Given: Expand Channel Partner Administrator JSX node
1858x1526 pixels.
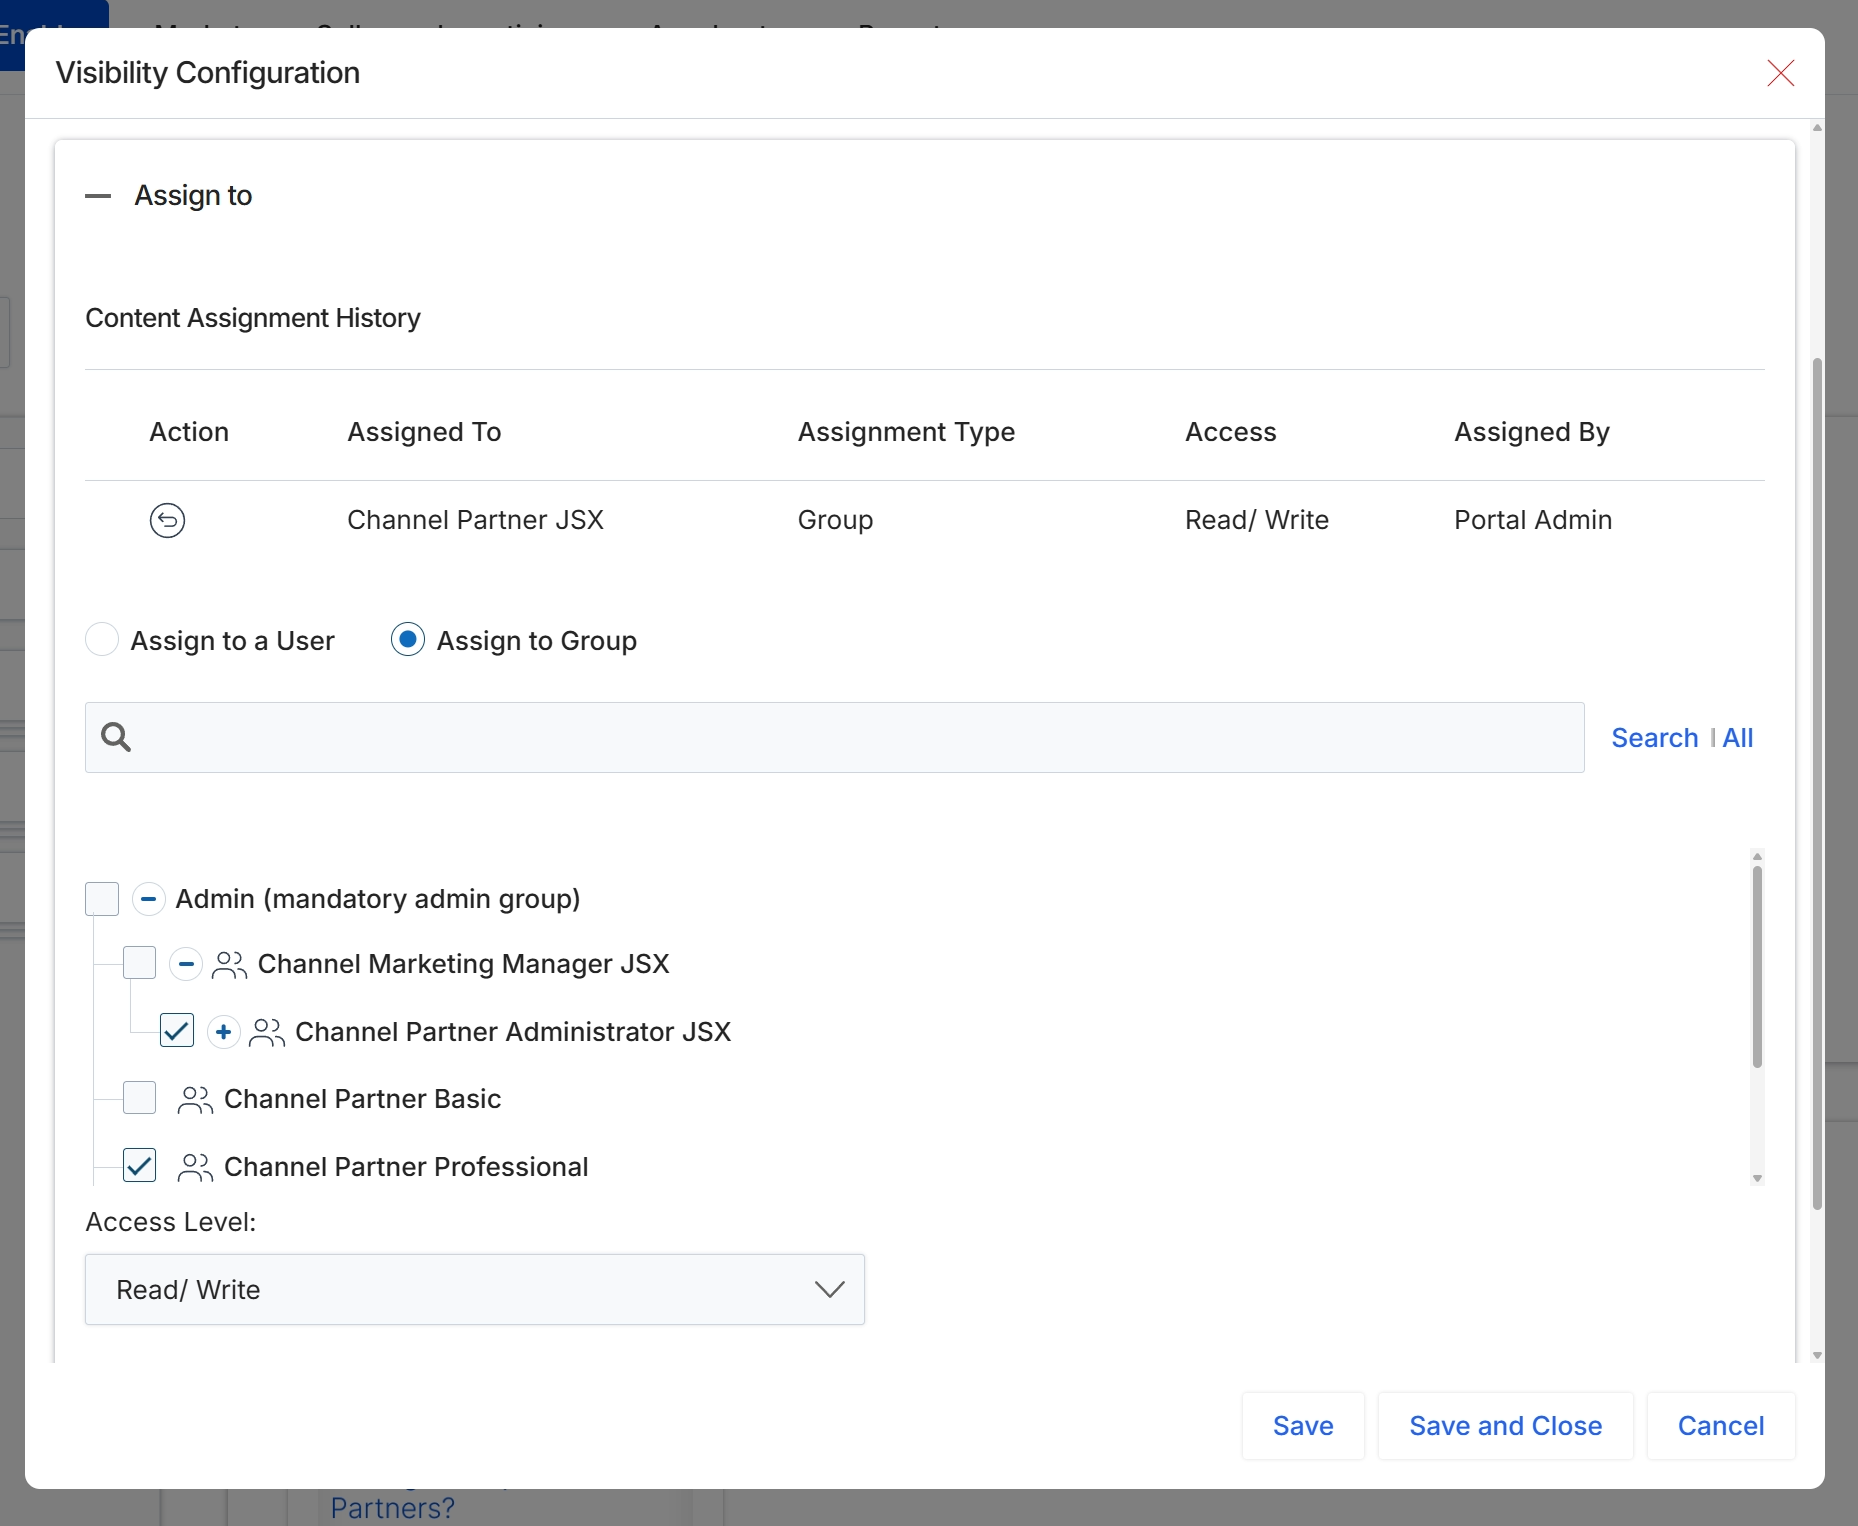Looking at the screenshot, I should [x=223, y=1031].
